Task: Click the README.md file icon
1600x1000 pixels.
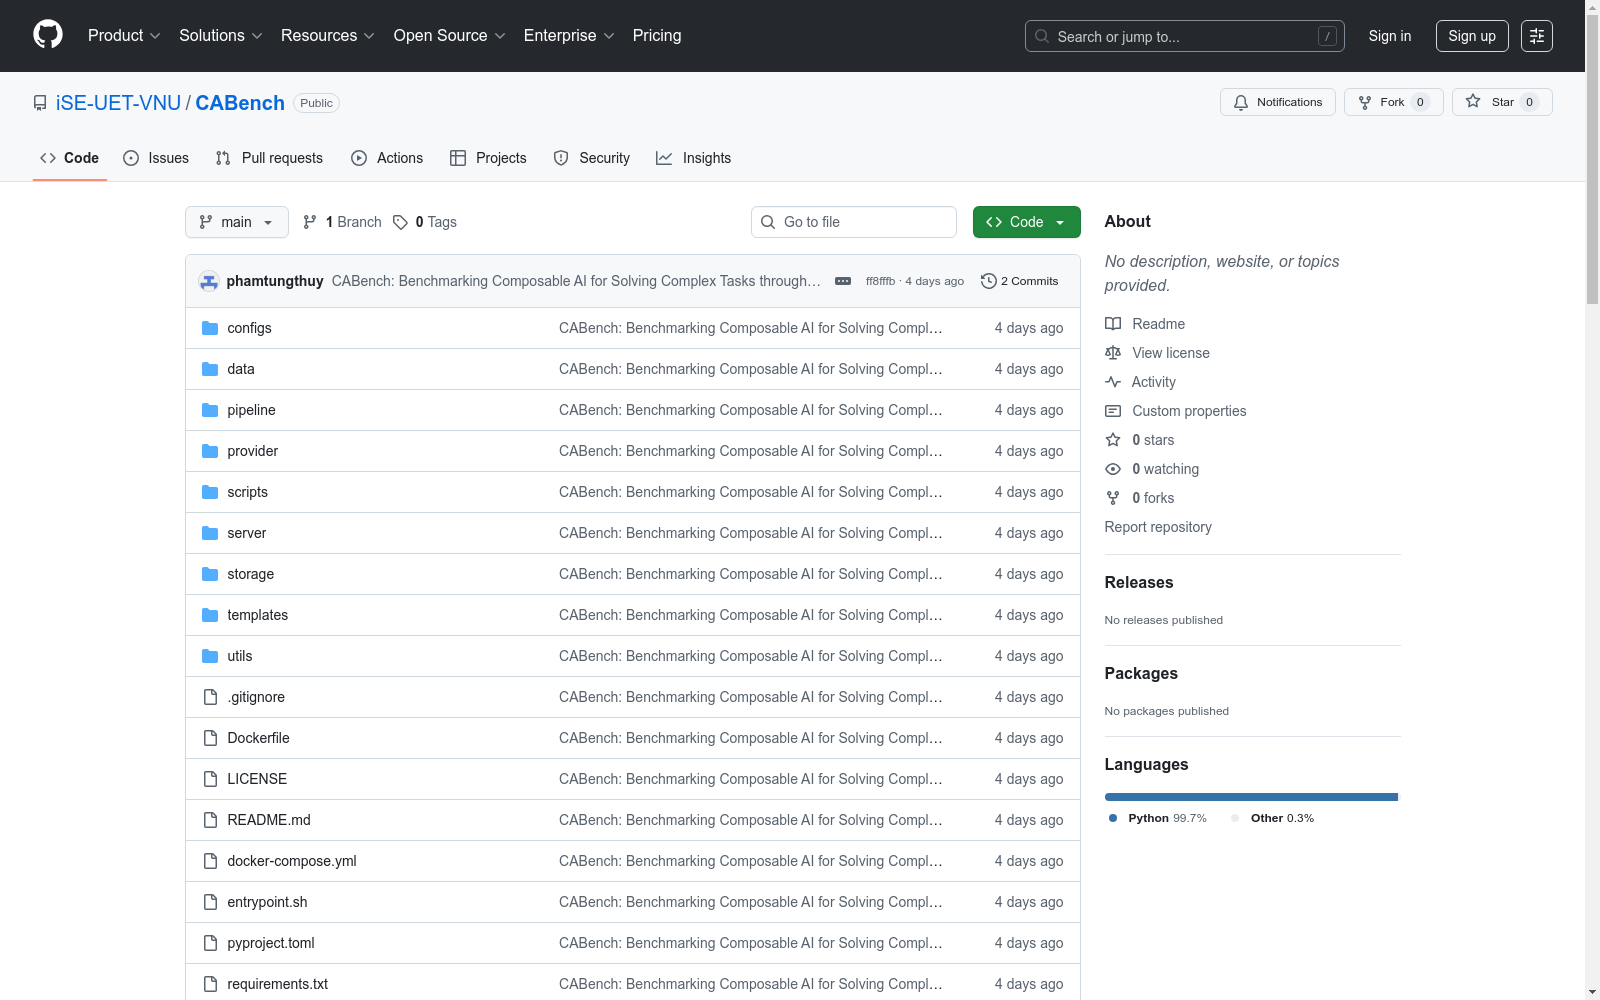Action: [210, 820]
